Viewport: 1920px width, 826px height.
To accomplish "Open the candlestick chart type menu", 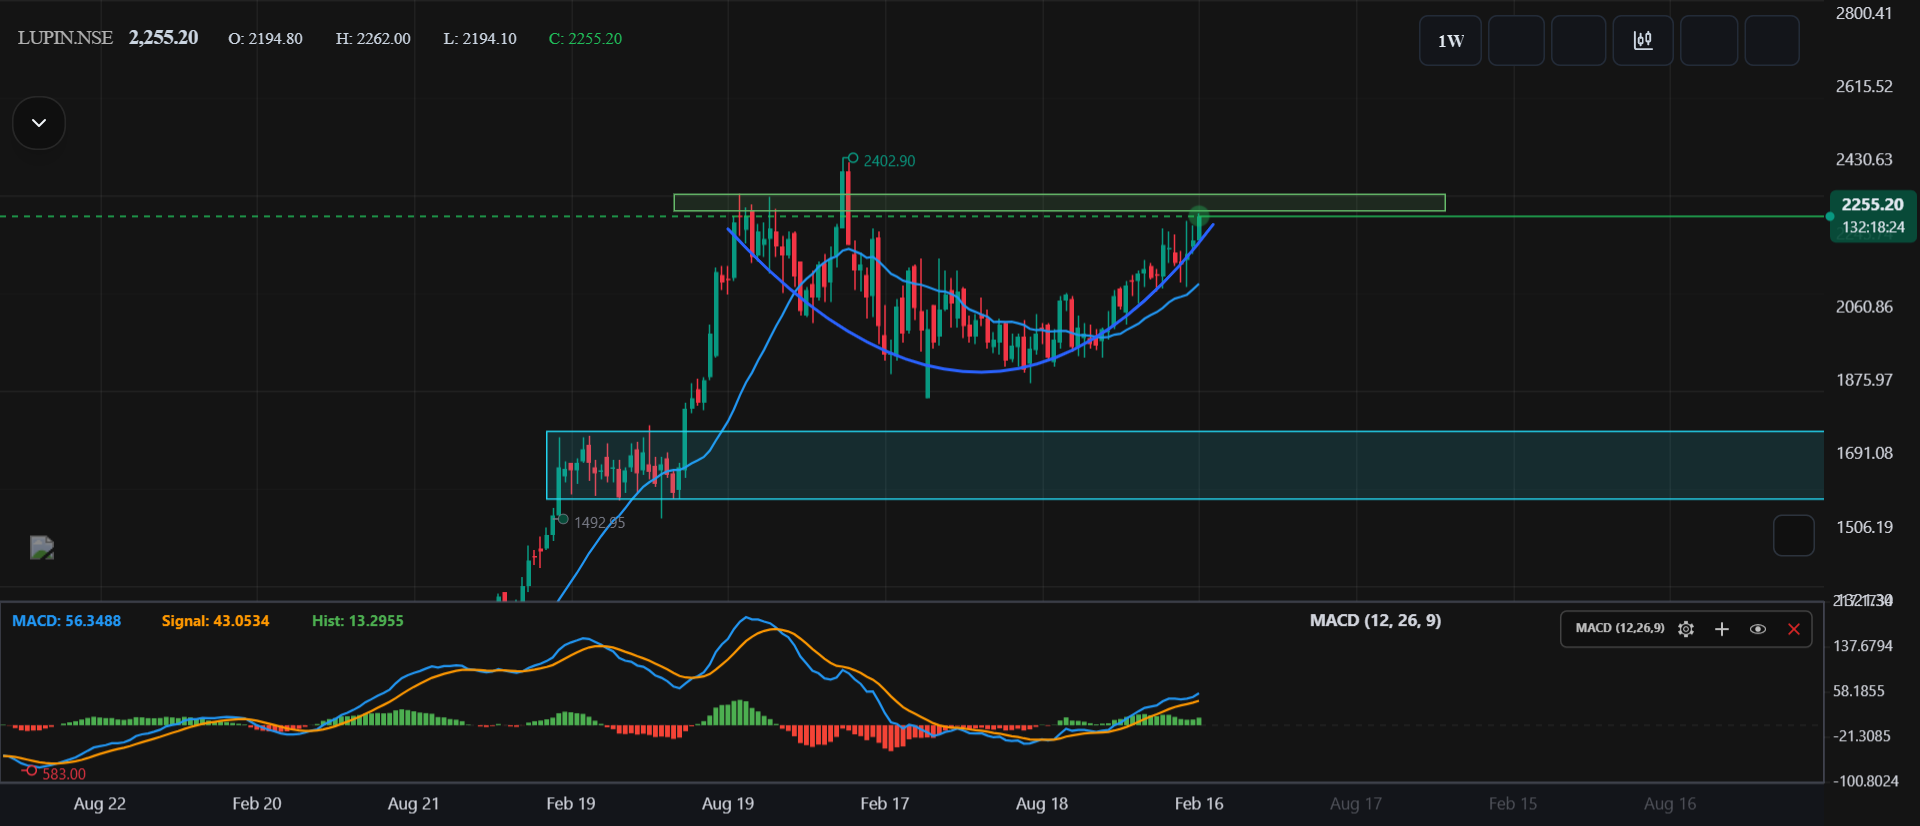I will pos(1643,41).
